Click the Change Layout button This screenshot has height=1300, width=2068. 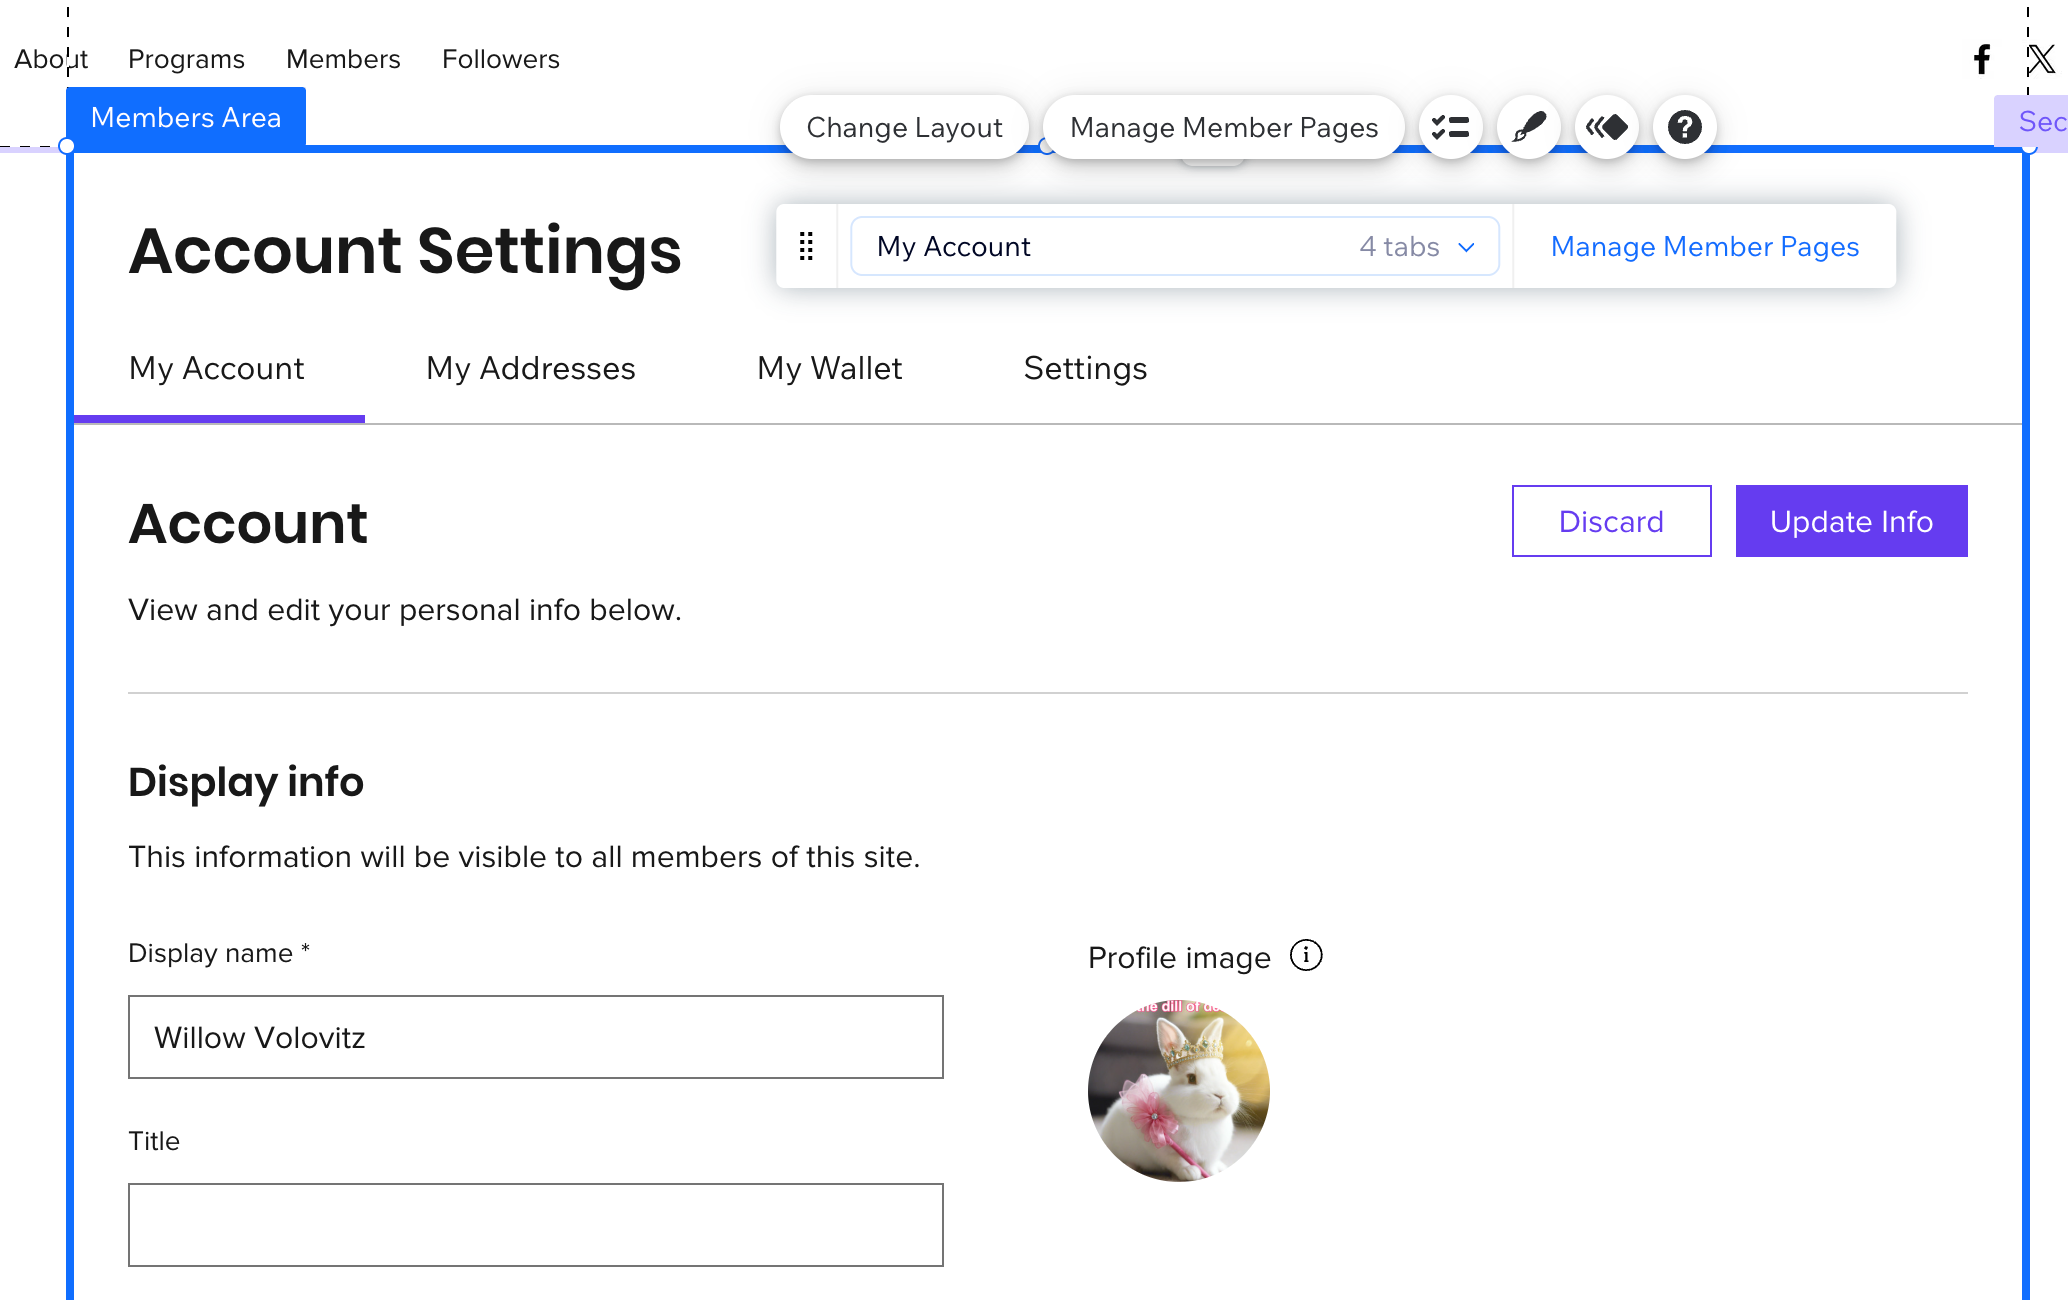tap(904, 127)
